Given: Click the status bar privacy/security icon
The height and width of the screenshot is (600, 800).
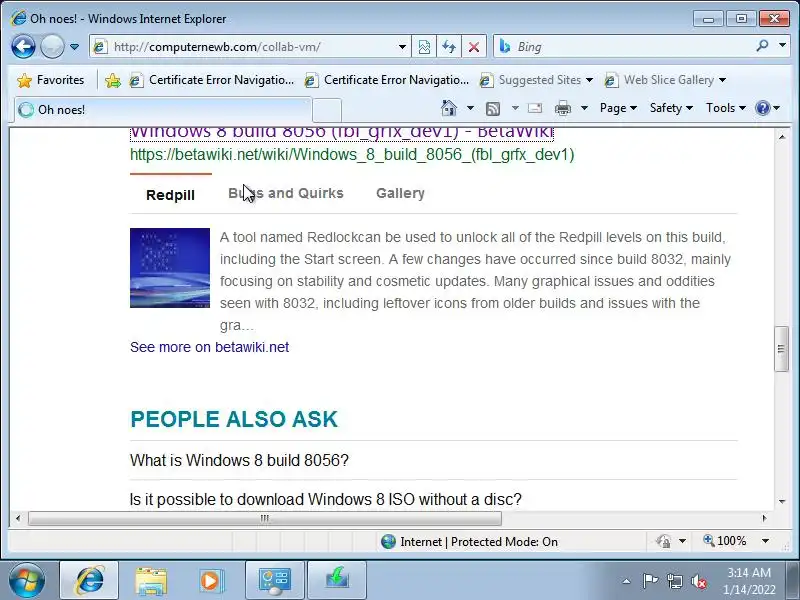Looking at the screenshot, I should tap(664, 541).
